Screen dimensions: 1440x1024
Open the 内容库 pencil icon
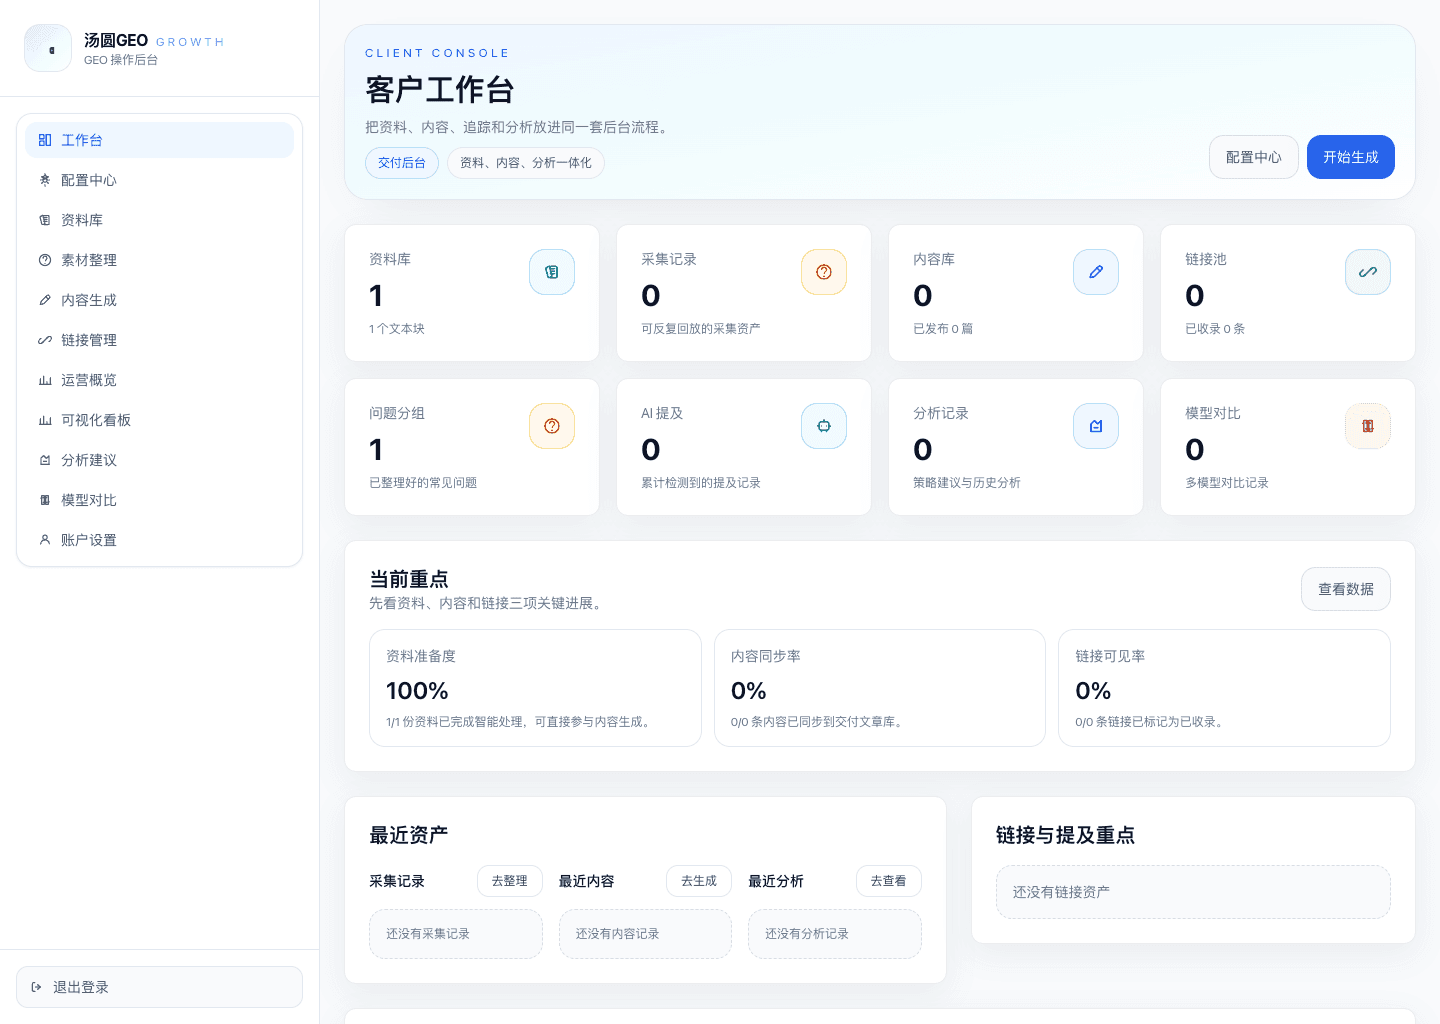(x=1096, y=271)
